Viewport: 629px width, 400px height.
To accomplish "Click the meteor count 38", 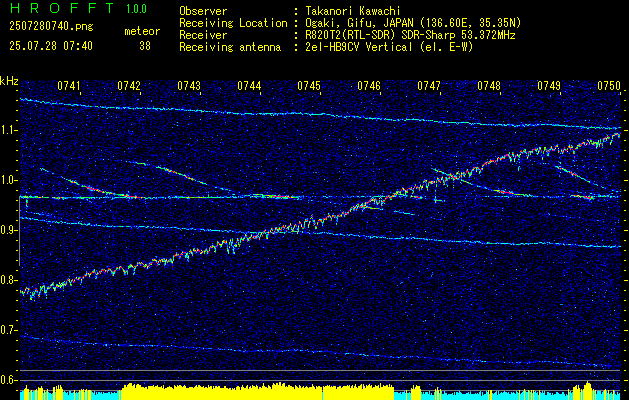I will pyautogui.click(x=145, y=46).
